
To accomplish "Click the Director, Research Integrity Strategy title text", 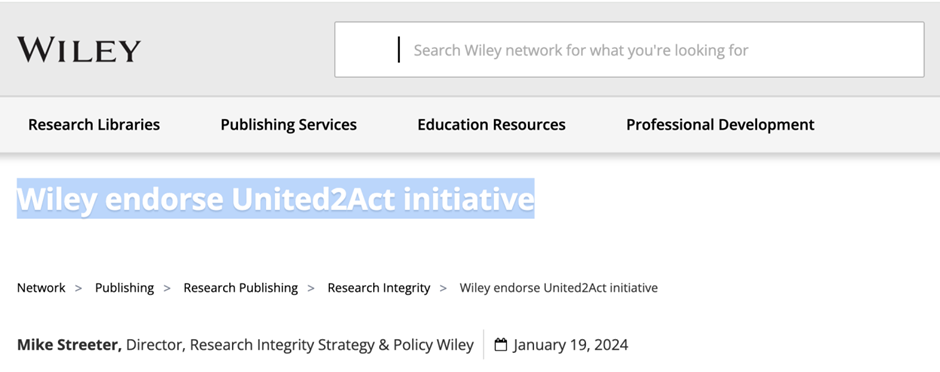I will tap(300, 345).
